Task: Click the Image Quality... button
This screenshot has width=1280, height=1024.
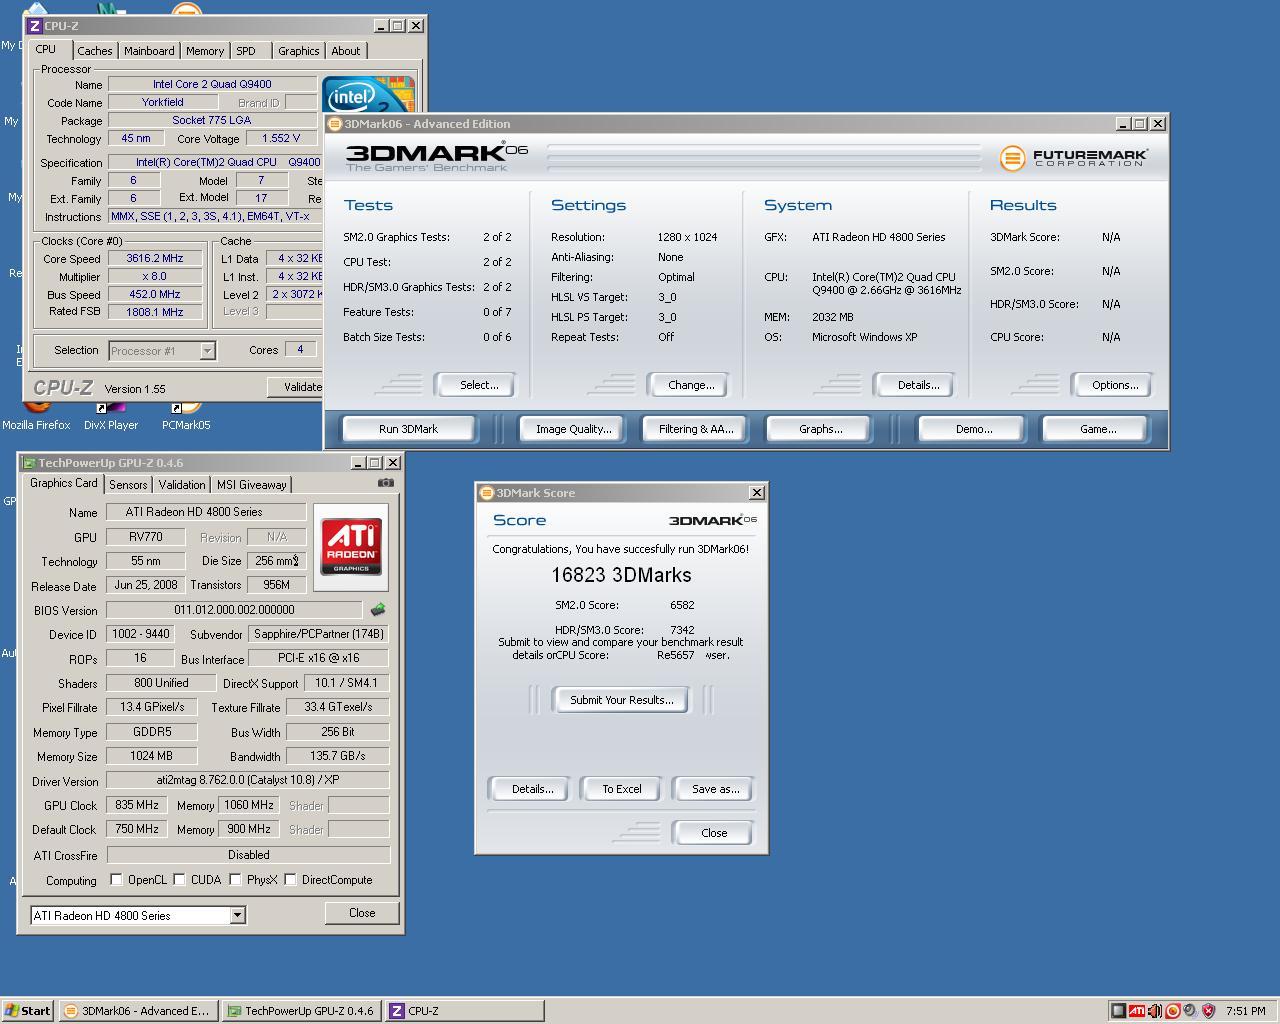Action: tap(573, 429)
